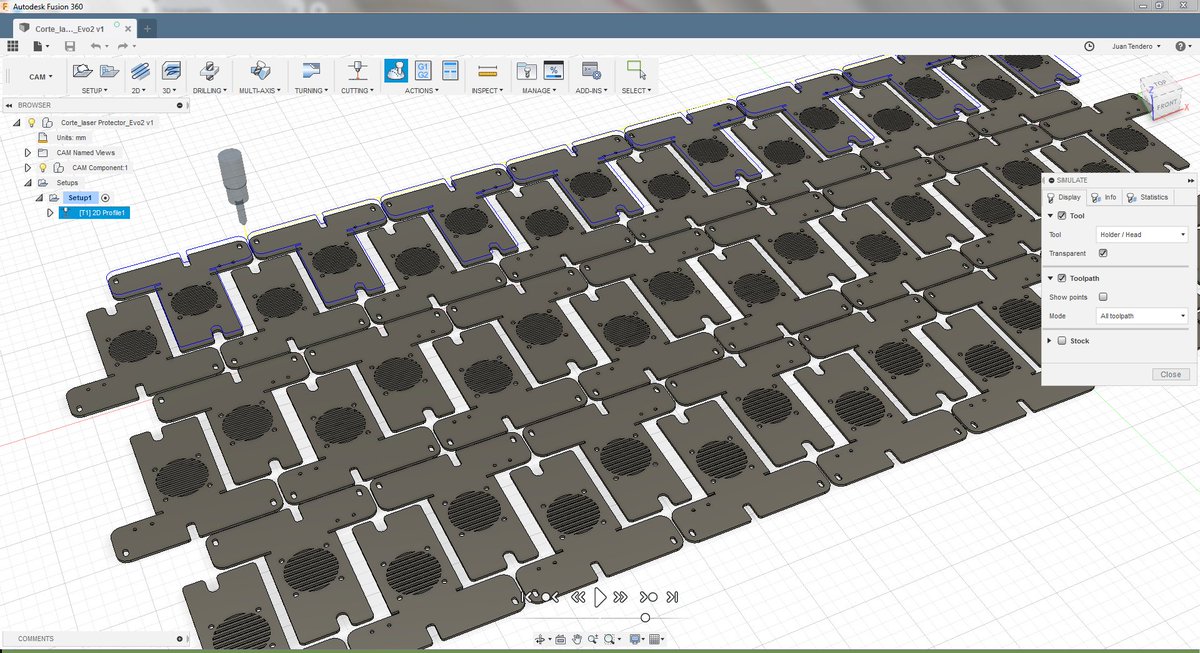The image size is (1200, 653).
Task: Open the Mode dropdown showing All toolpath
Action: point(1142,316)
